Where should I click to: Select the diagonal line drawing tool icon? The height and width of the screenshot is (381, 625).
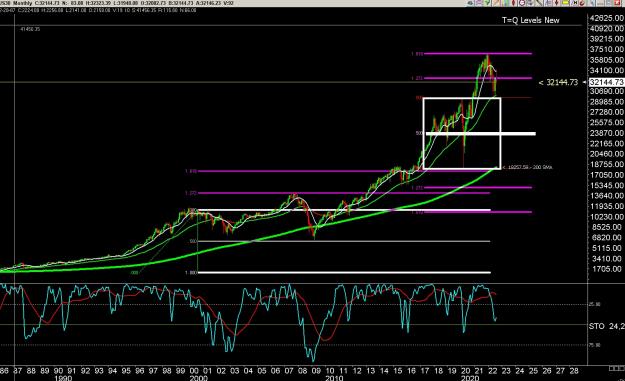tap(539, 3)
